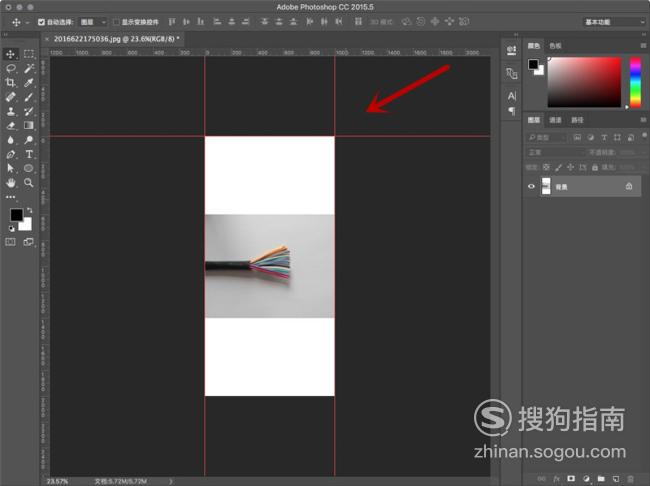Open the Character panel icon

pos(512,96)
